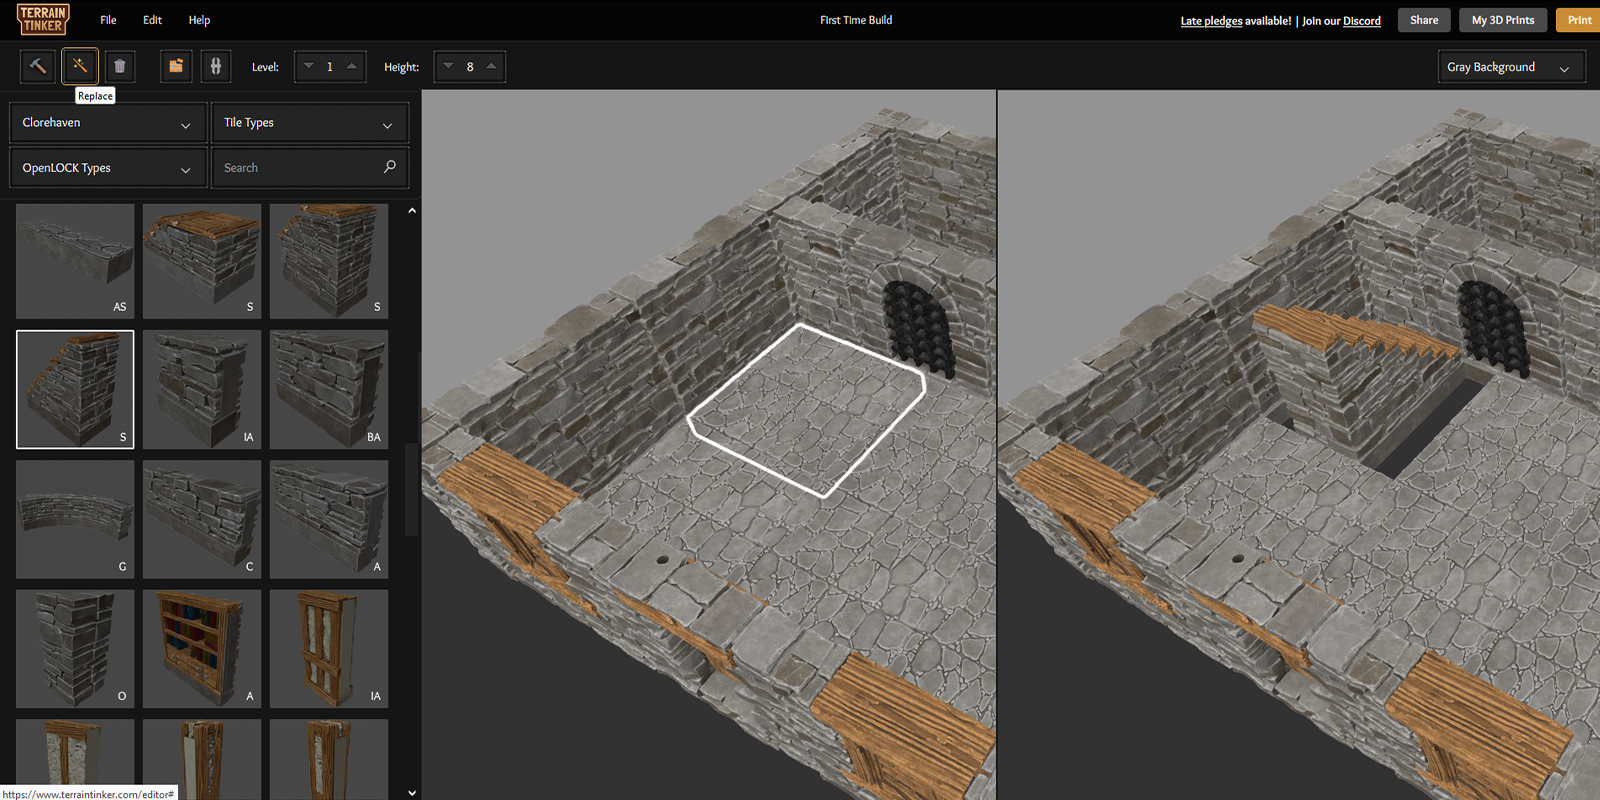Screen dimensions: 1600x800
Task: Open the File menu
Action: pyautogui.click(x=108, y=20)
